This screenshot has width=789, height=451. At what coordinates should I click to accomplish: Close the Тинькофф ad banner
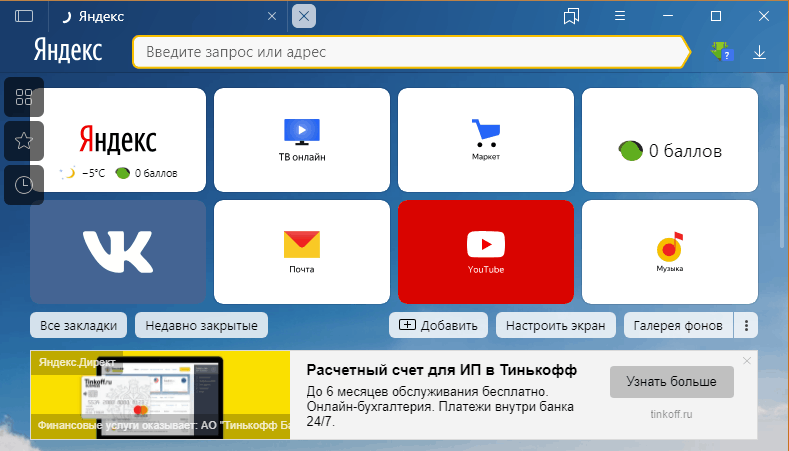point(747,360)
